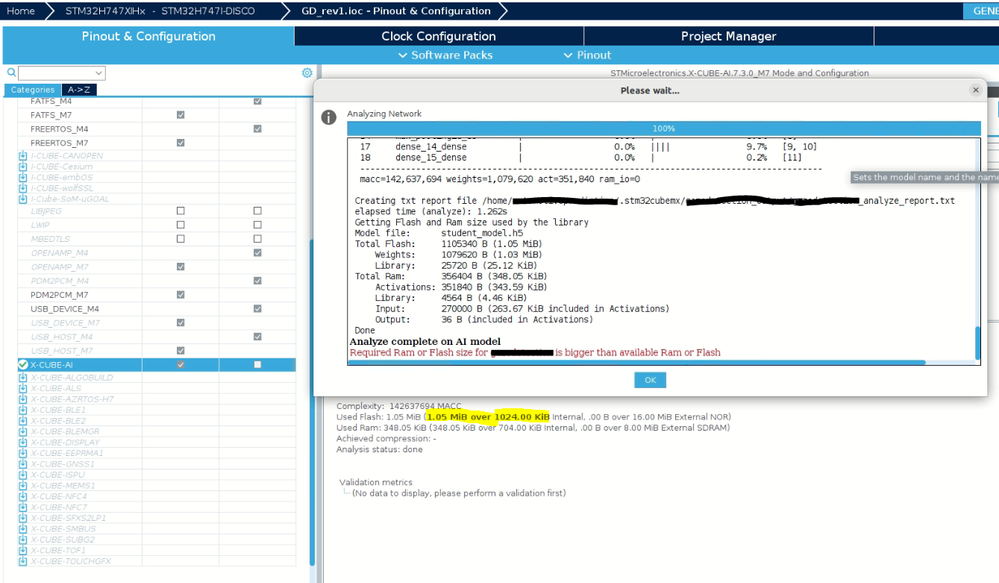Viewport: 999px width, 583px height.
Task: Click the info icon in the Please wait dialog
Action: click(x=329, y=117)
